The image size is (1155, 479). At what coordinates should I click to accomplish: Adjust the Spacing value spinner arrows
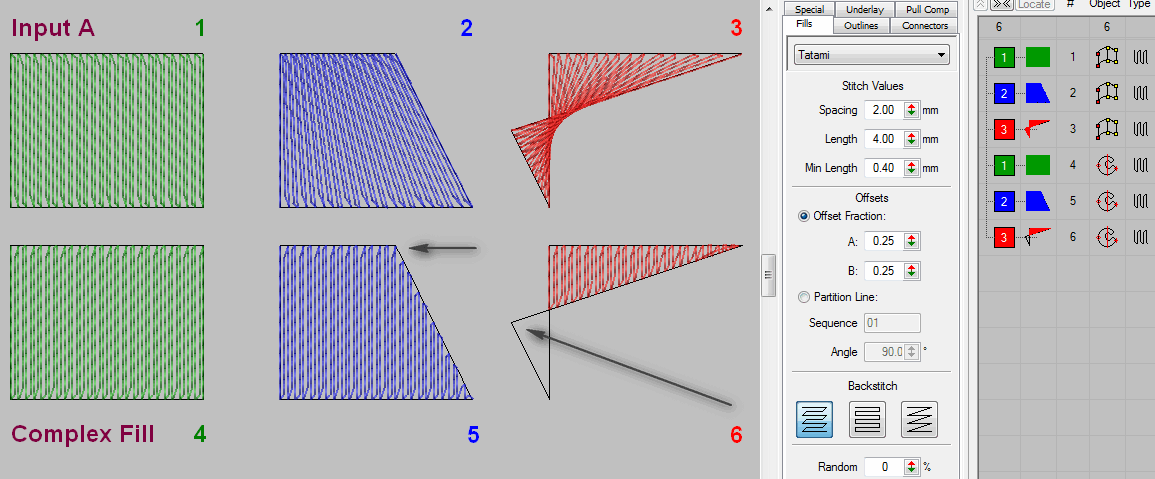pyautogui.click(x=911, y=110)
